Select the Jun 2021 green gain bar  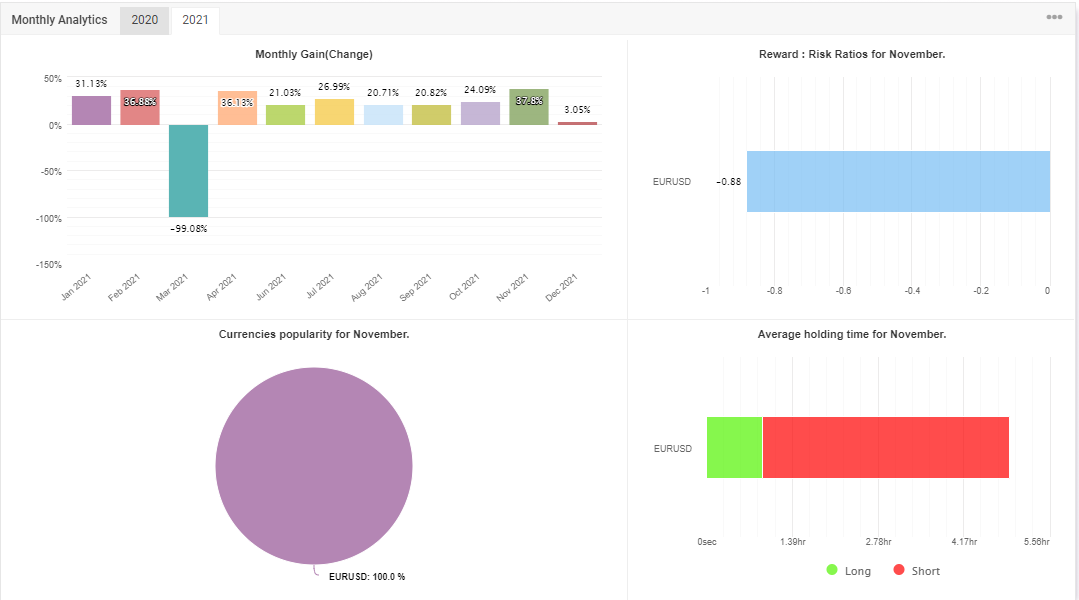(286, 115)
